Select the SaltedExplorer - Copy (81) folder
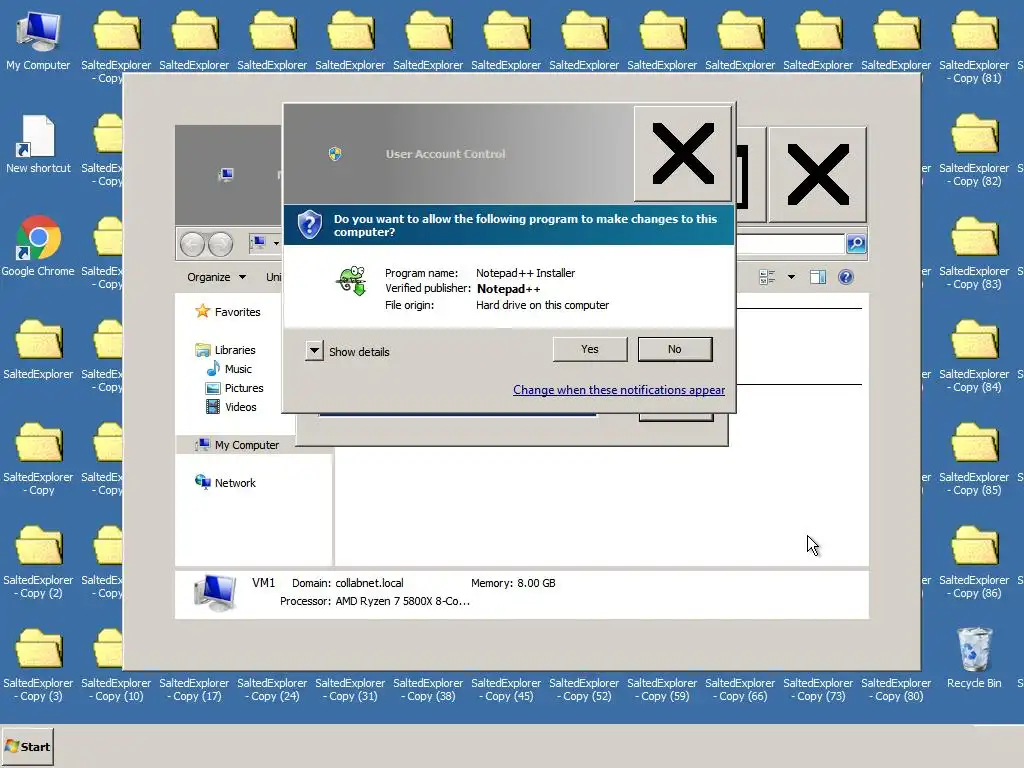Viewport: 1024px width, 768px height. point(974,47)
